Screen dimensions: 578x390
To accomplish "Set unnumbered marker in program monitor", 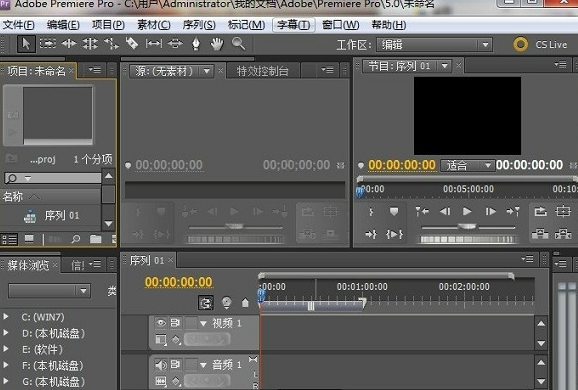I will pyautogui.click(x=394, y=211).
